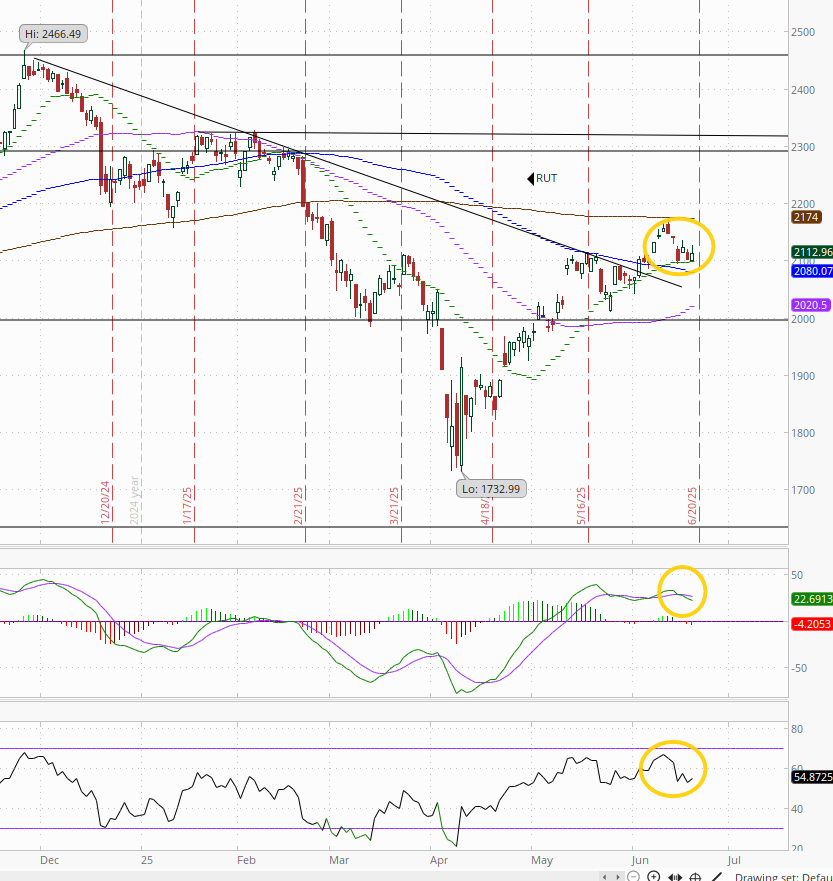This screenshot has height=881, width=833.
Task: Click the 54.8725 RSI value tag
Action: point(812,777)
